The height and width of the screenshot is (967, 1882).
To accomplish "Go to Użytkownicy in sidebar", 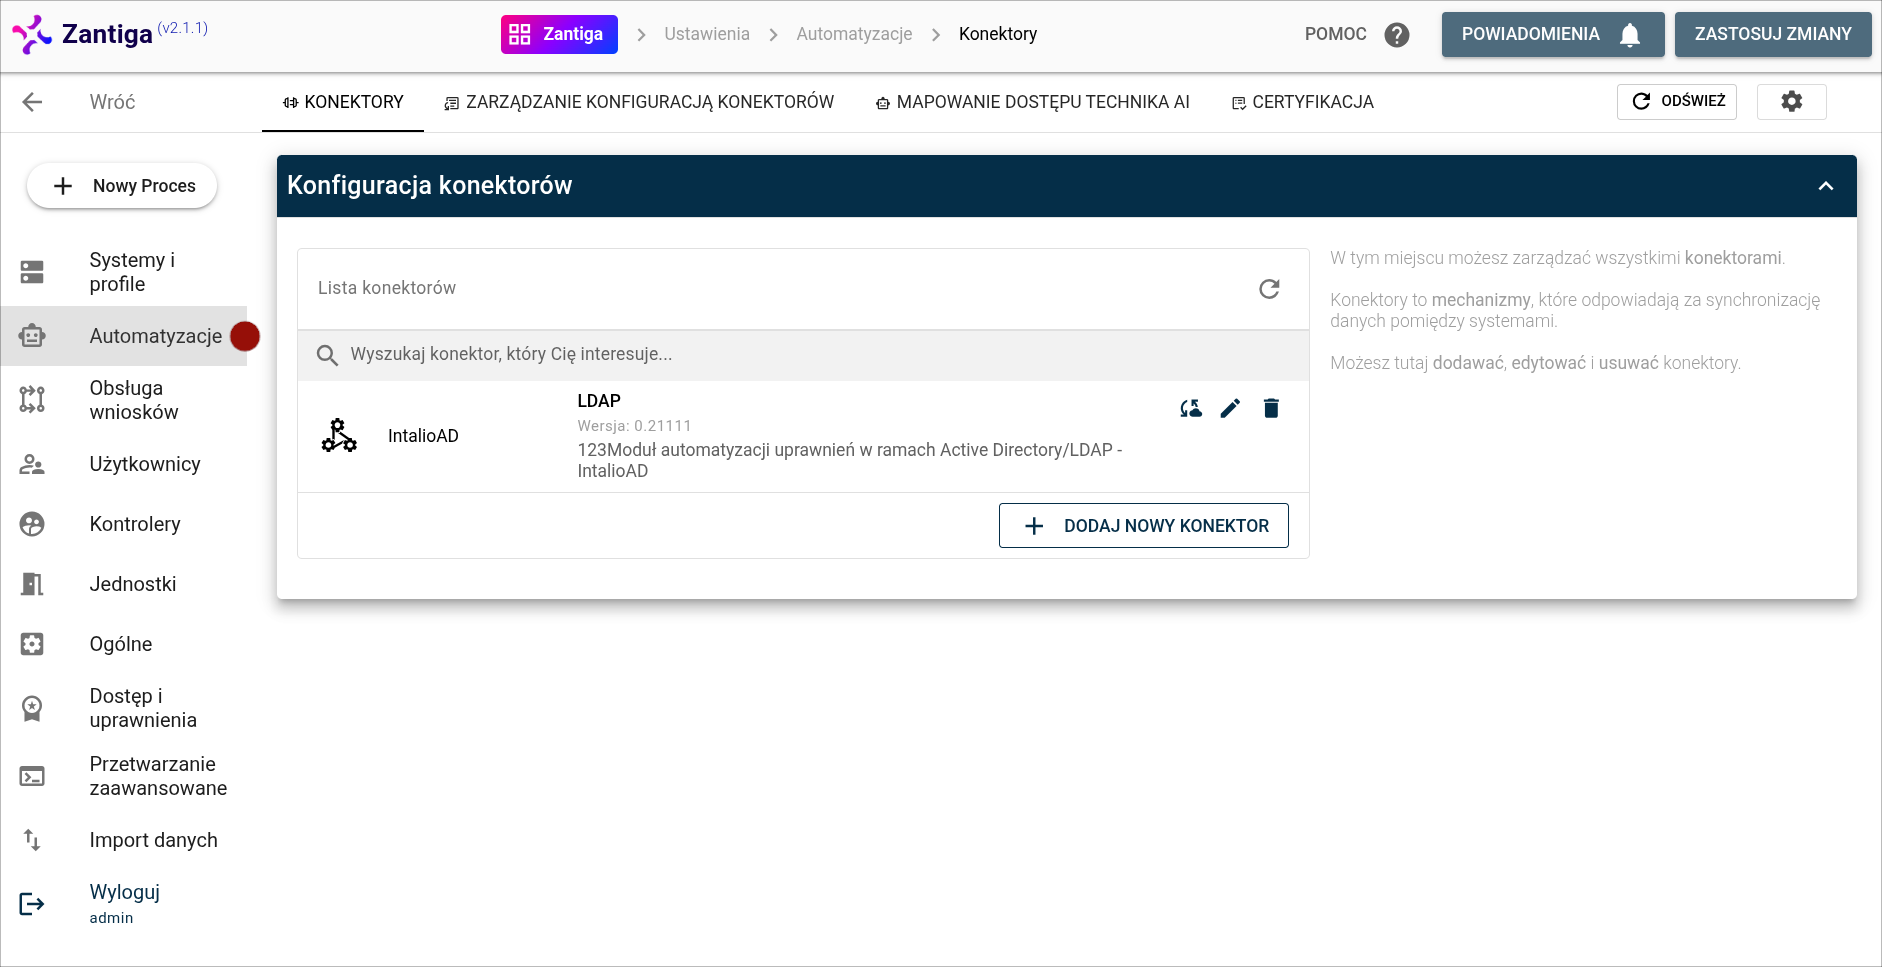I will click(x=144, y=464).
